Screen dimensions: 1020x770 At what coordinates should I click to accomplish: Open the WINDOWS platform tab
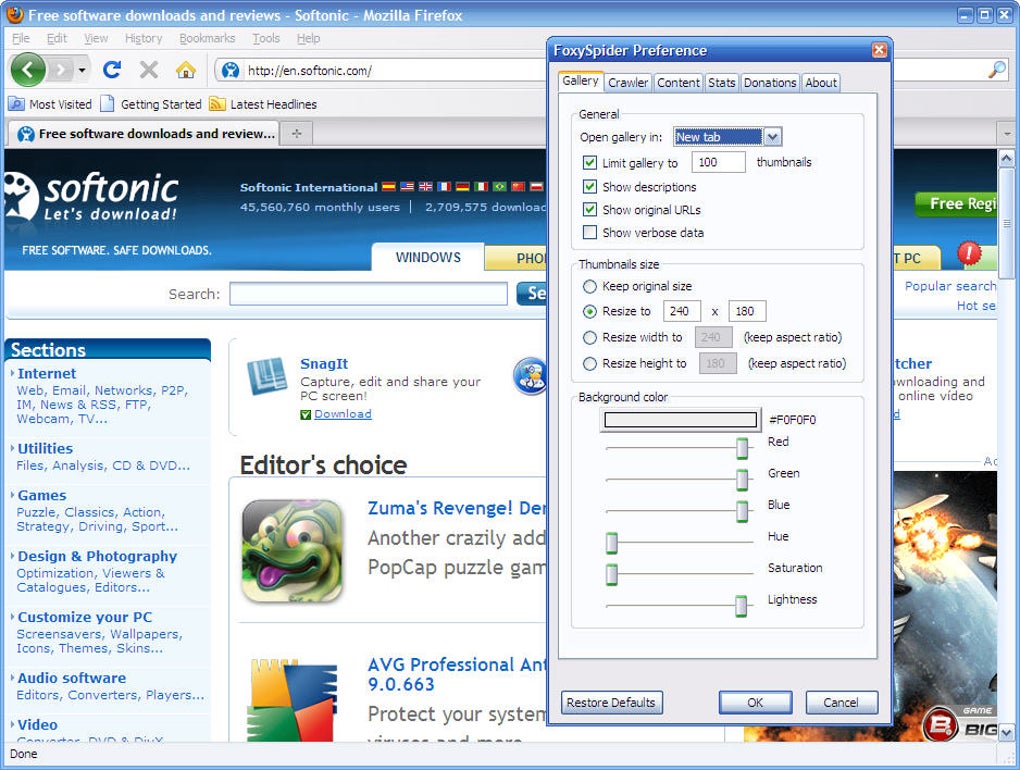click(427, 257)
